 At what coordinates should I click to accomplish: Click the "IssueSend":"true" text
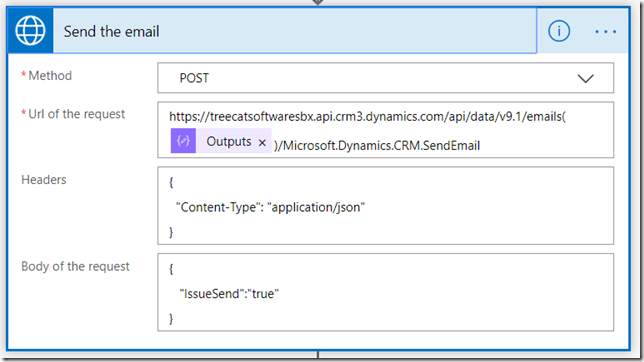coord(229,294)
